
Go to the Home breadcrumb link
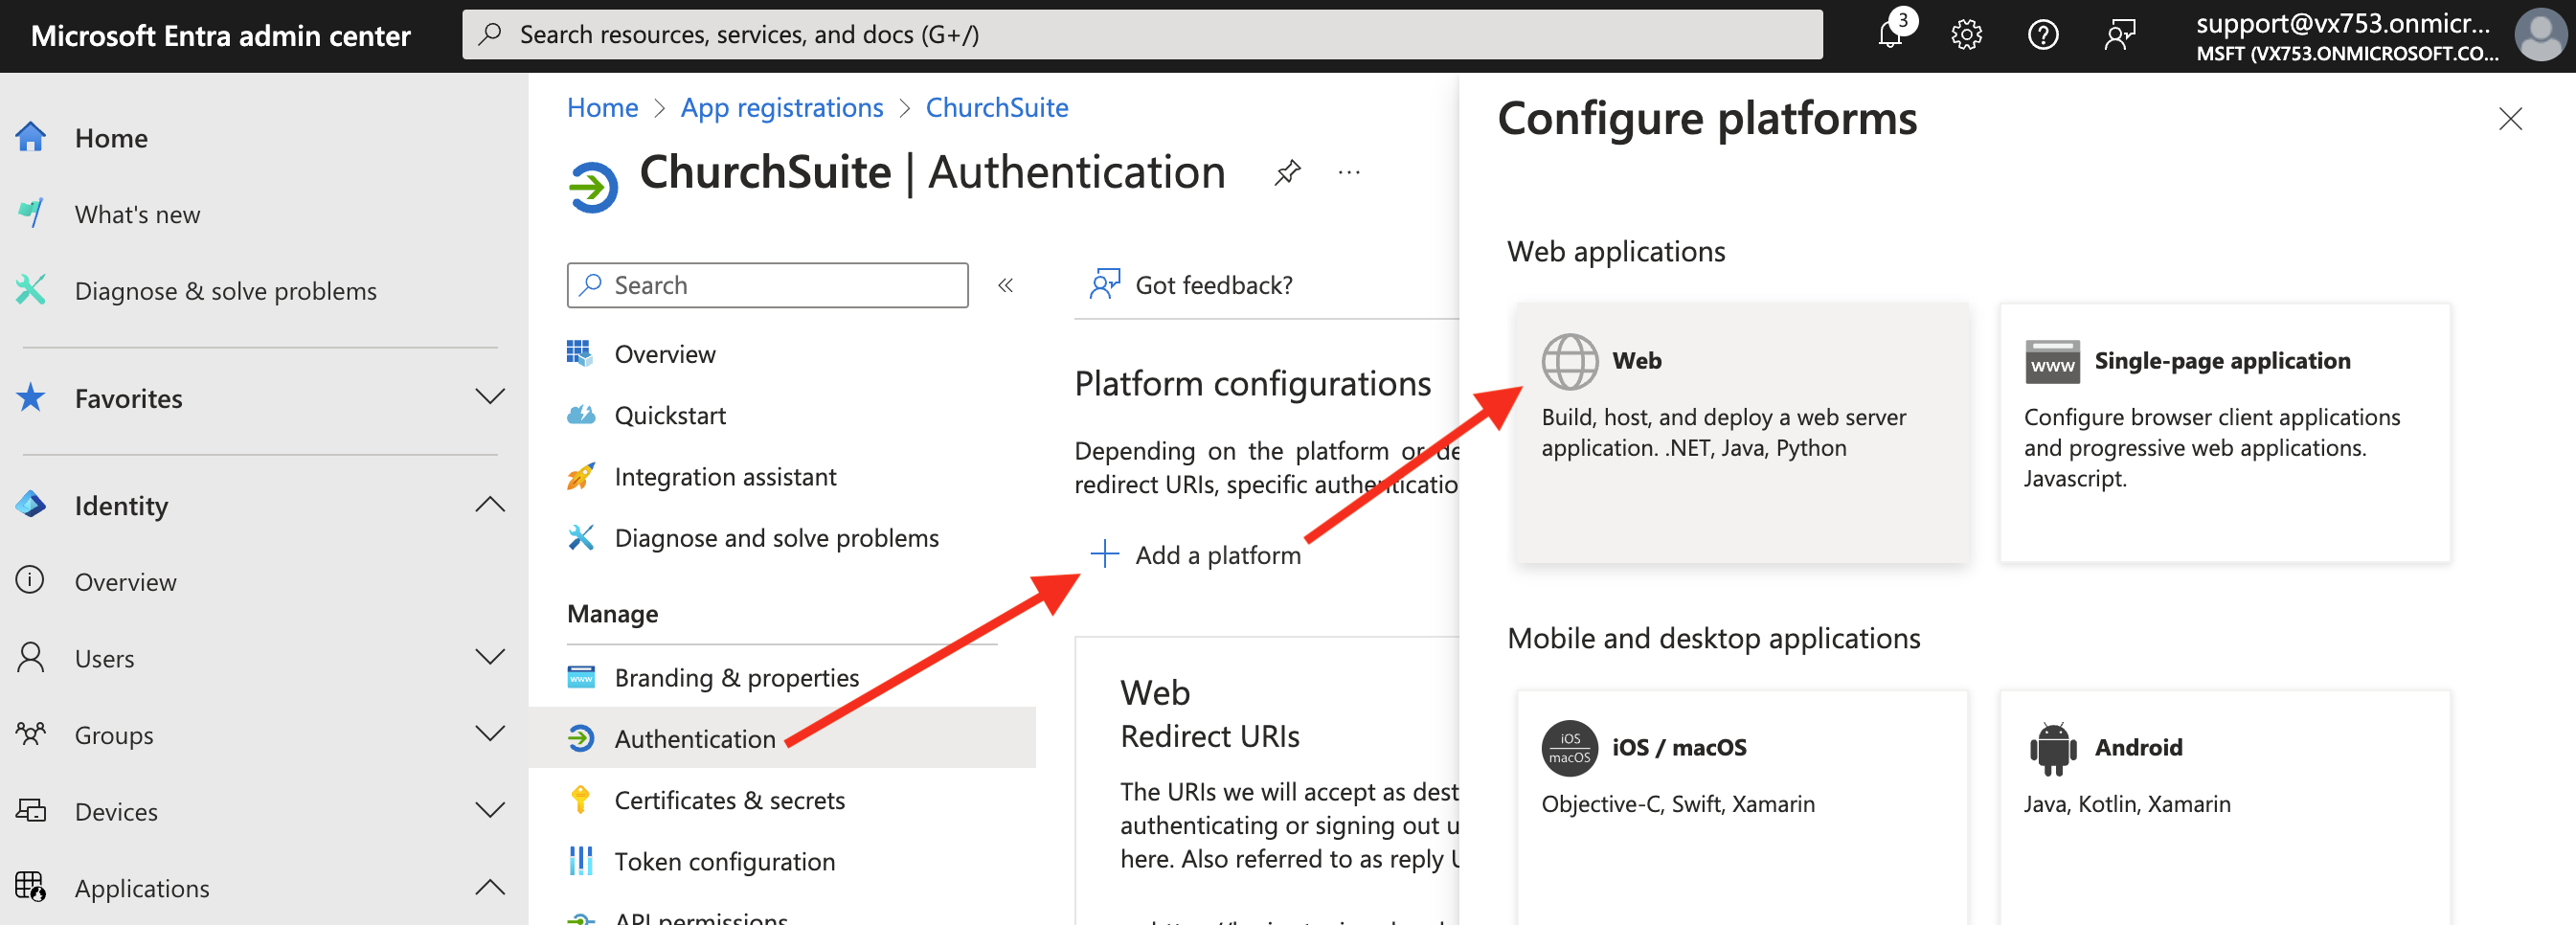pyautogui.click(x=602, y=107)
